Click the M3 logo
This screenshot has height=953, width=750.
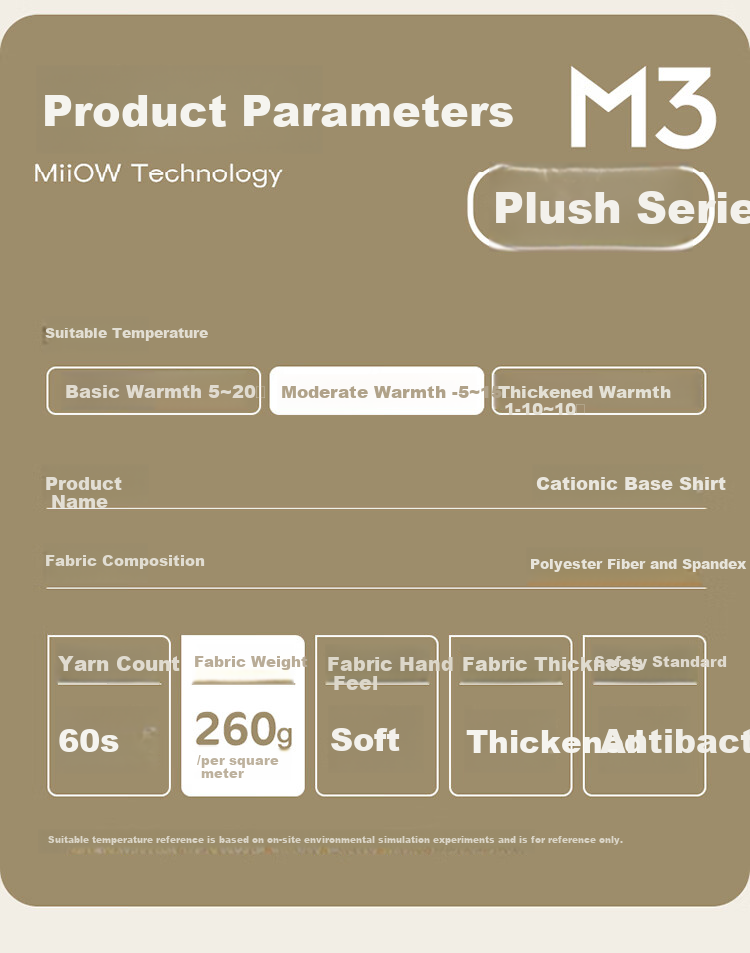(x=643, y=107)
